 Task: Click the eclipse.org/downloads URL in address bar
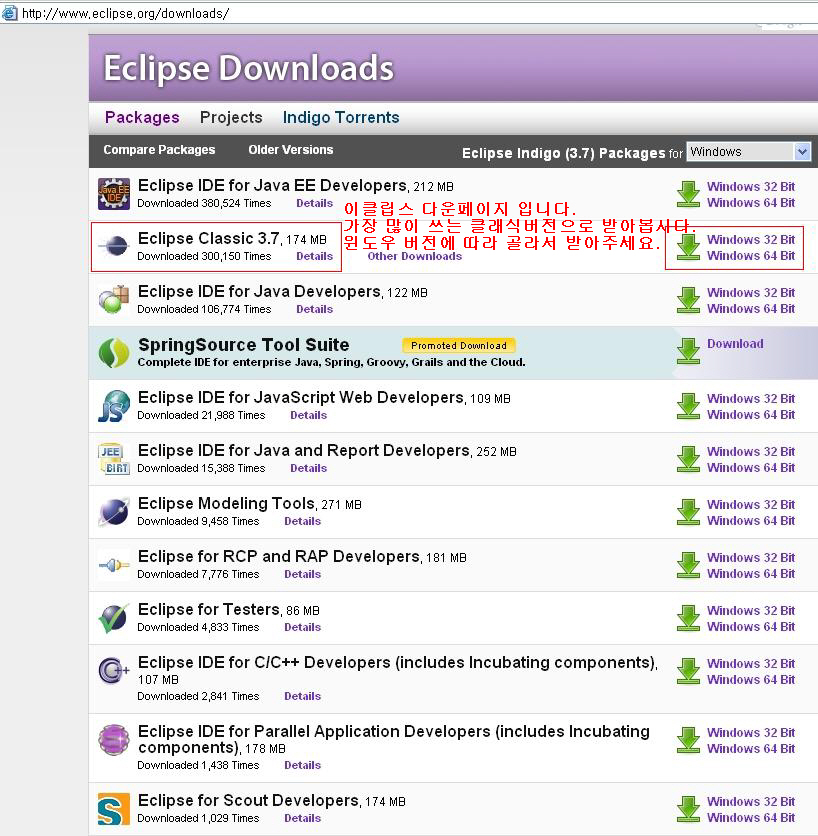[126, 13]
